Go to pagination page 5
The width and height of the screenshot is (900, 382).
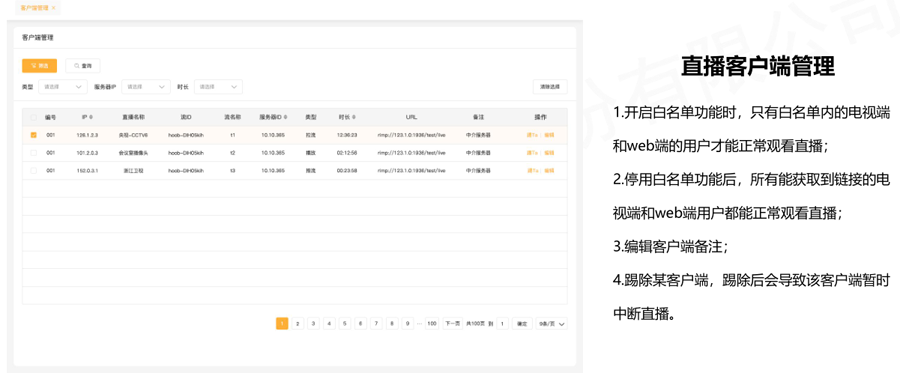344,323
